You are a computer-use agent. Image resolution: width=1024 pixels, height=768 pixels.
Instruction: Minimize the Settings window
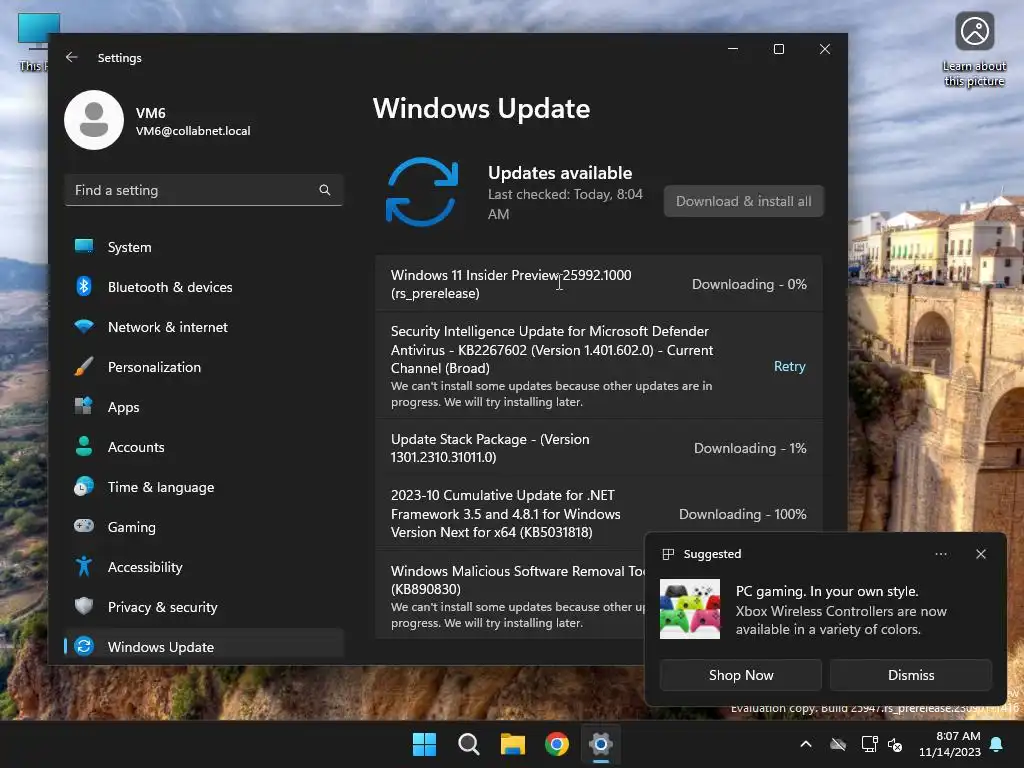(733, 49)
